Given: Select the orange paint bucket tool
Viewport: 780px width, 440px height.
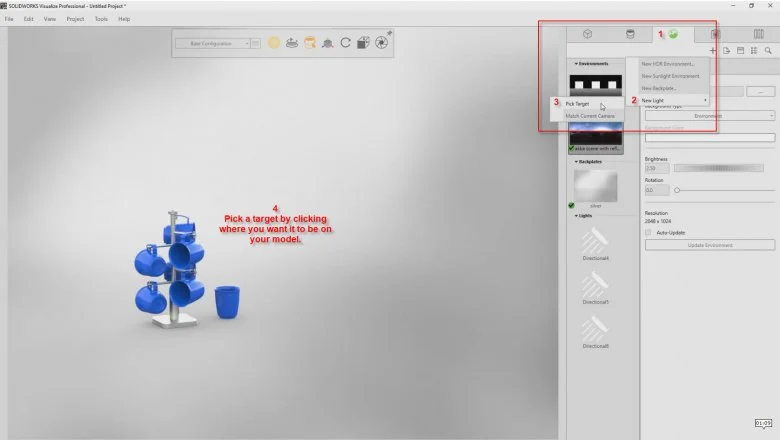Looking at the screenshot, I should pos(310,43).
